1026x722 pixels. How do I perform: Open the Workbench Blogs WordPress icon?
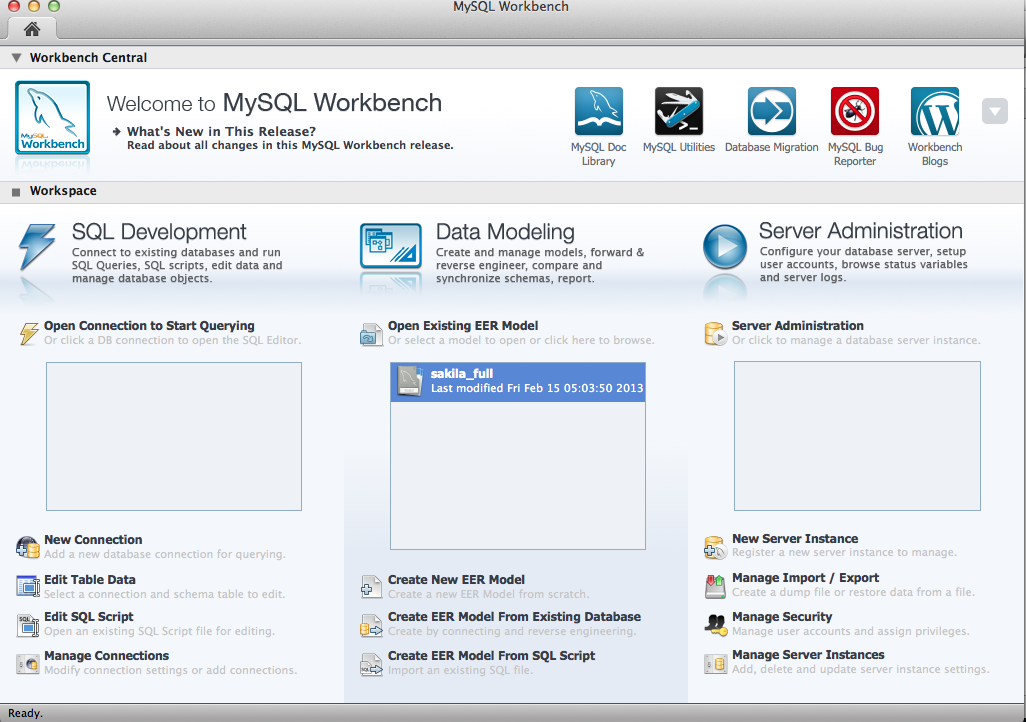(x=934, y=111)
